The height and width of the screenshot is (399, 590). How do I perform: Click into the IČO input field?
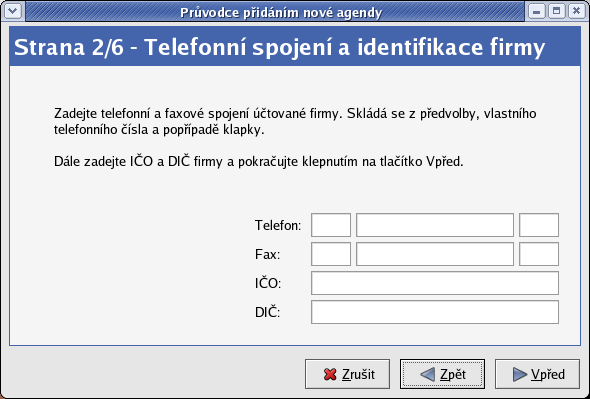[x=435, y=283]
